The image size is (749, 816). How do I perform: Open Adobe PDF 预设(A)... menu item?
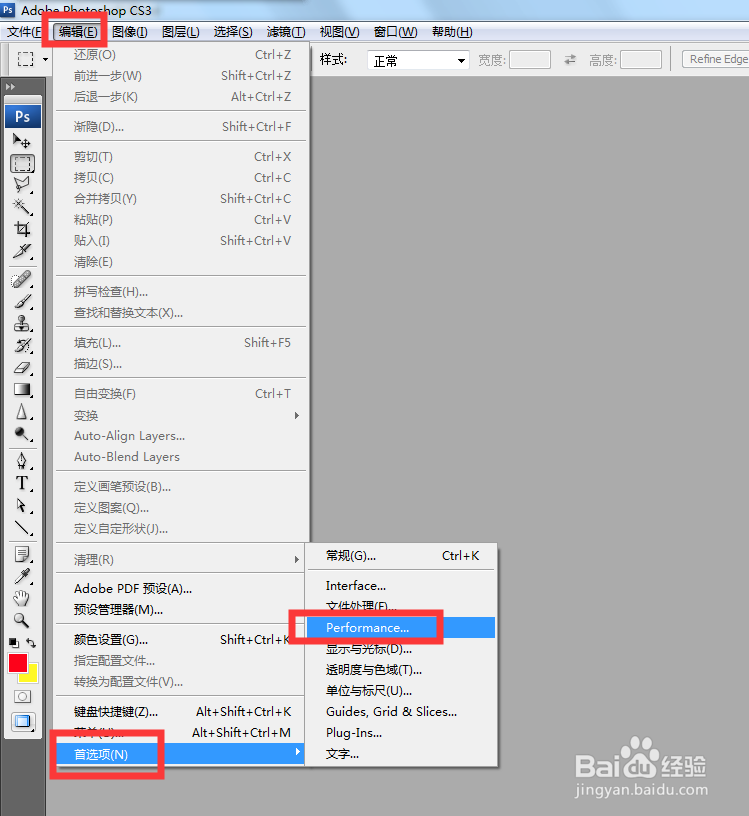tap(180, 589)
